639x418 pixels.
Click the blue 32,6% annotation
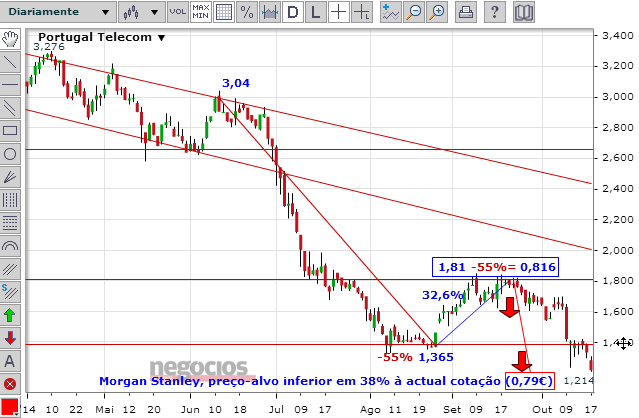443,295
